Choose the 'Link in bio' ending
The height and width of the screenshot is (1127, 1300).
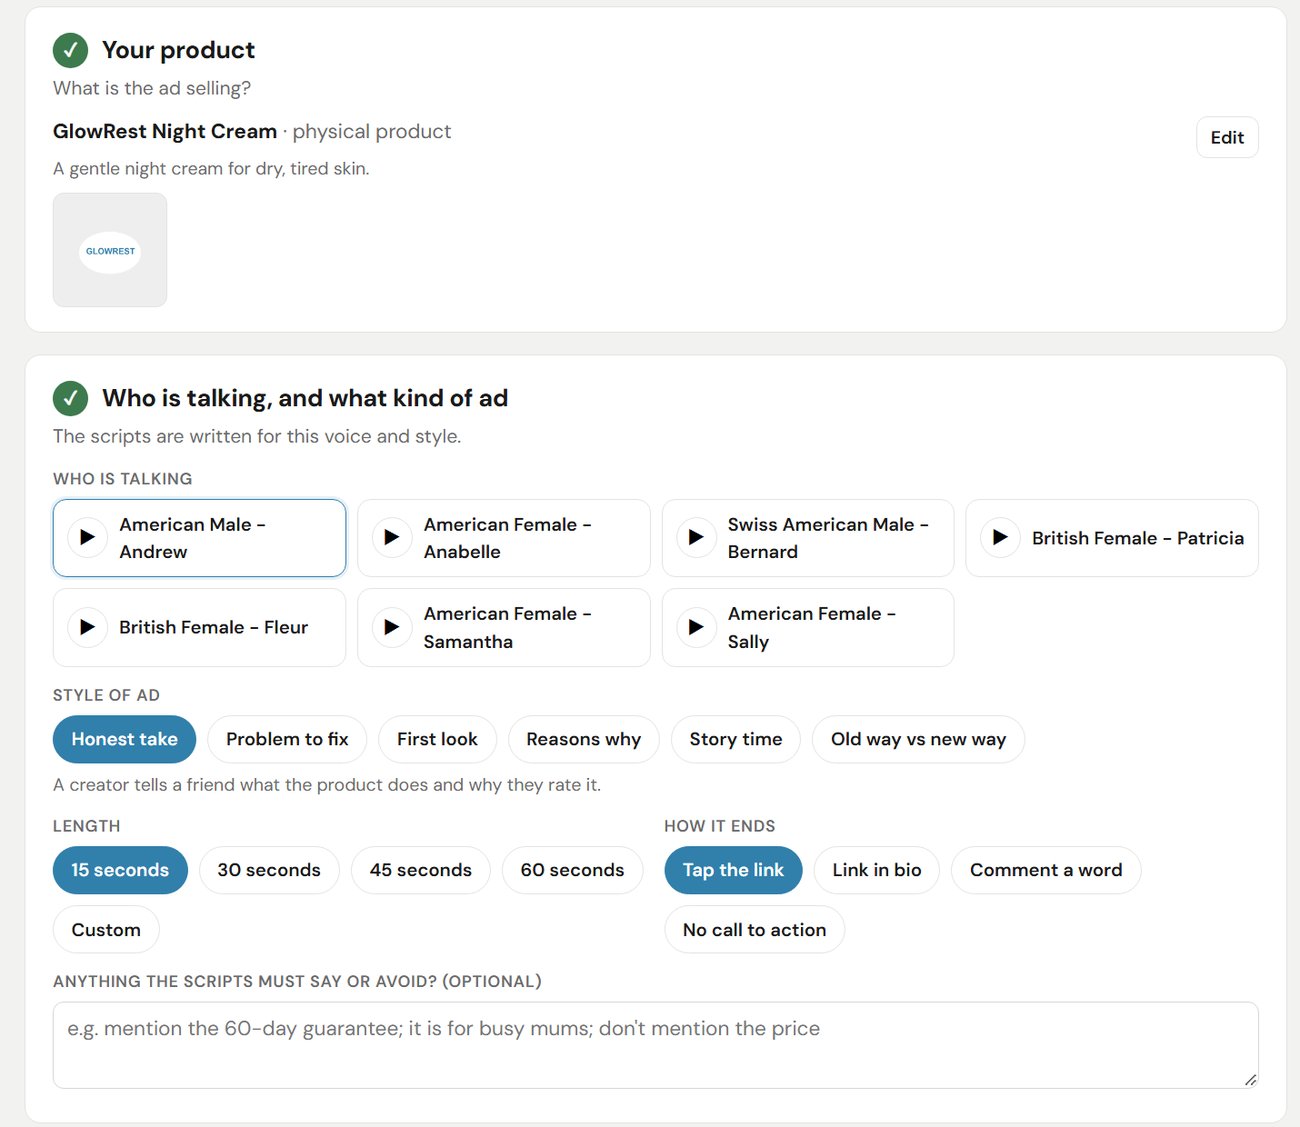[x=877, y=870]
